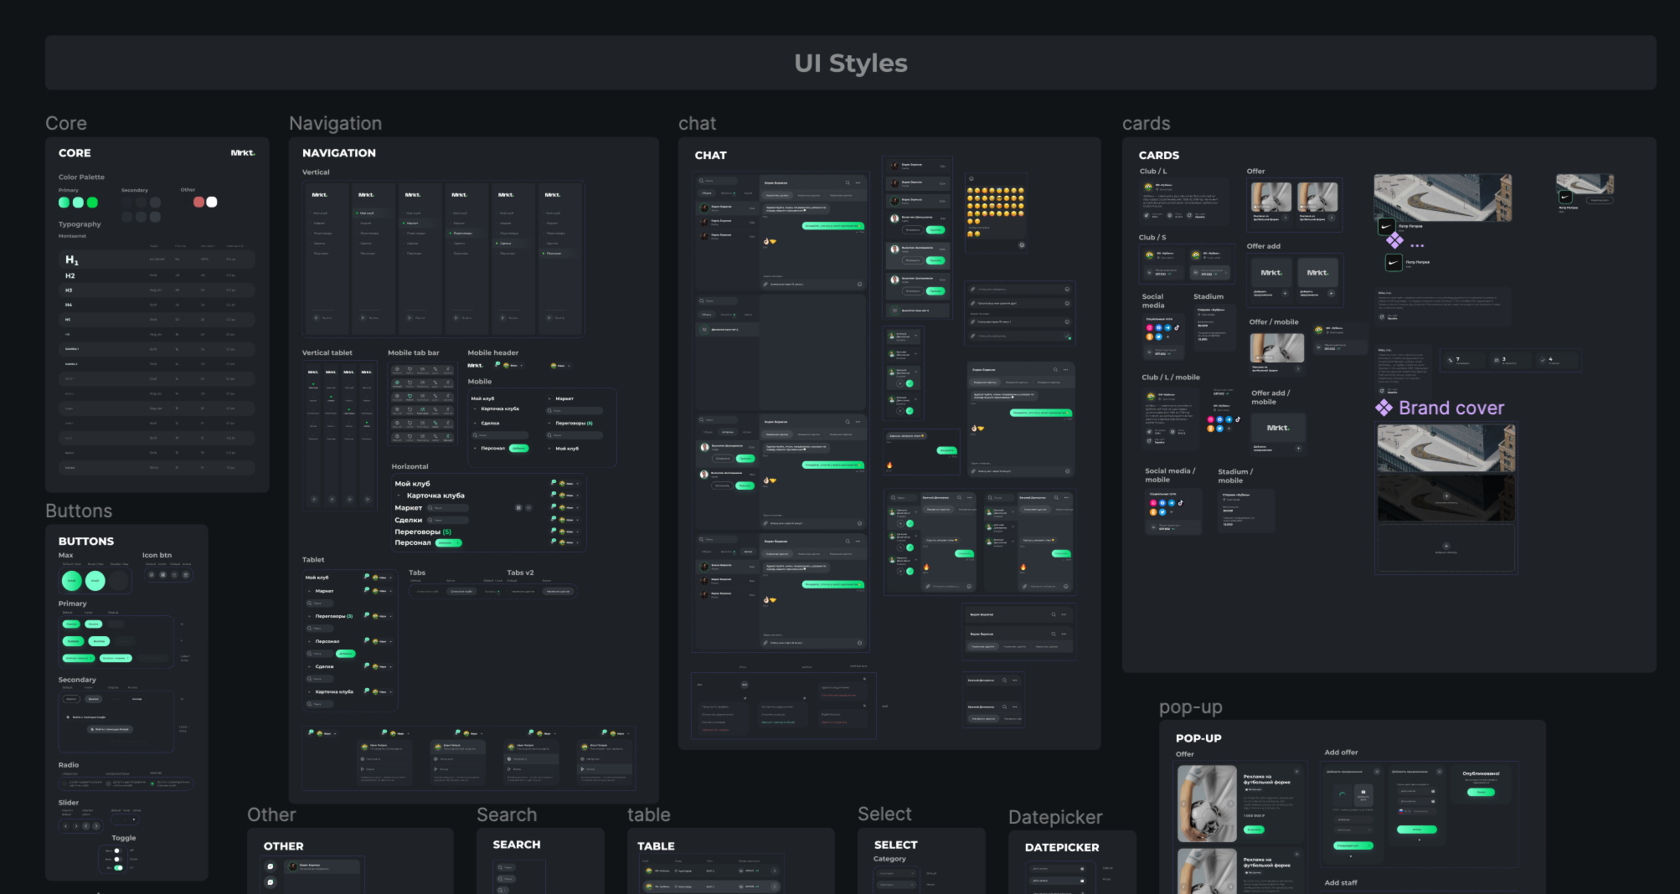Click the "Brand cover" purple component label

tap(1451, 408)
